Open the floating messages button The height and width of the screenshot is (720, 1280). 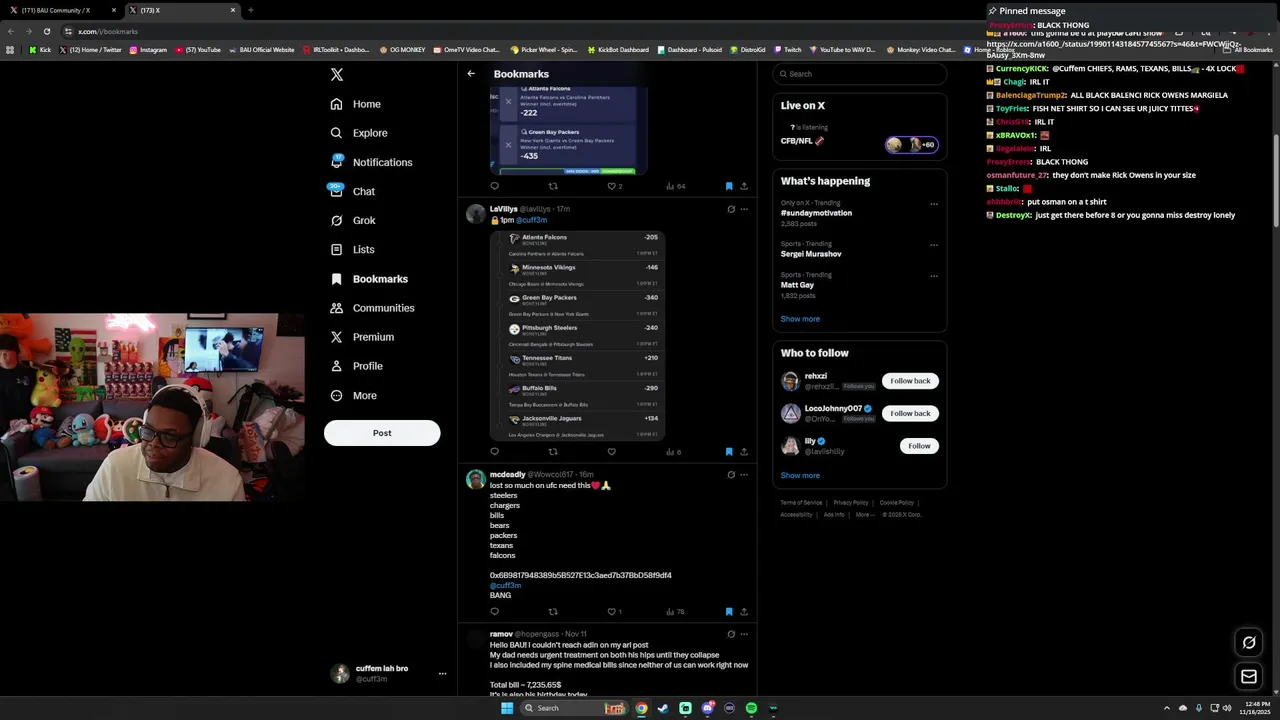point(1249,677)
